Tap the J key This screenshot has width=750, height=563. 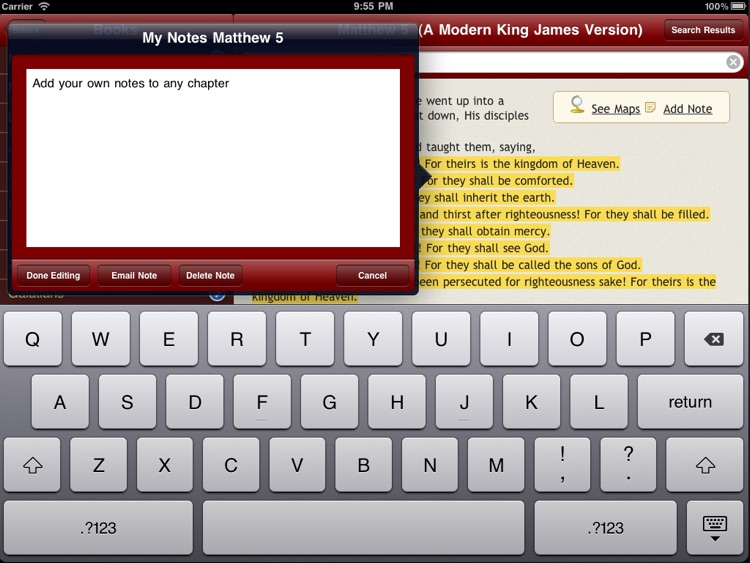[x=464, y=402]
